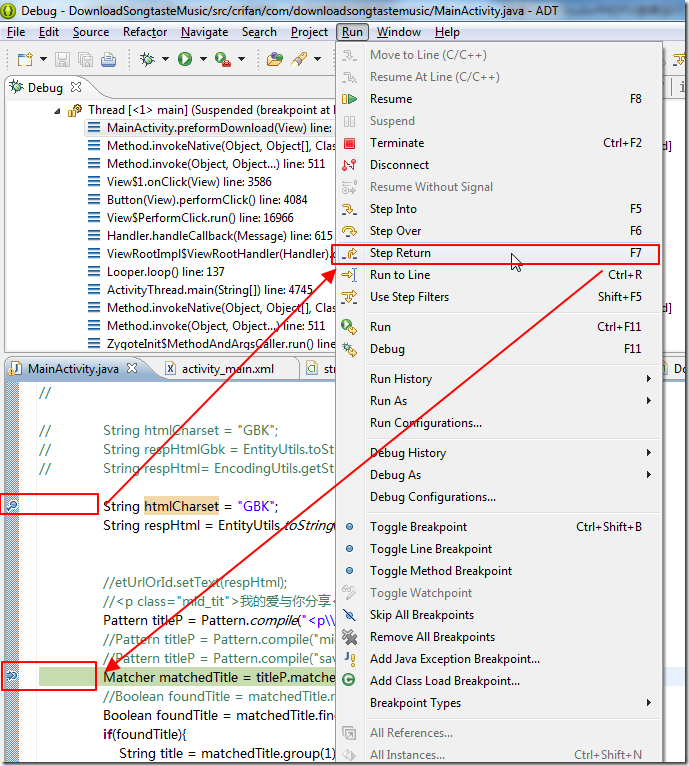Image resolution: width=689 pixels, height=766 pixels.
Task: Click the search flashlight toolbar icon
Action: (x=299, y=59)
